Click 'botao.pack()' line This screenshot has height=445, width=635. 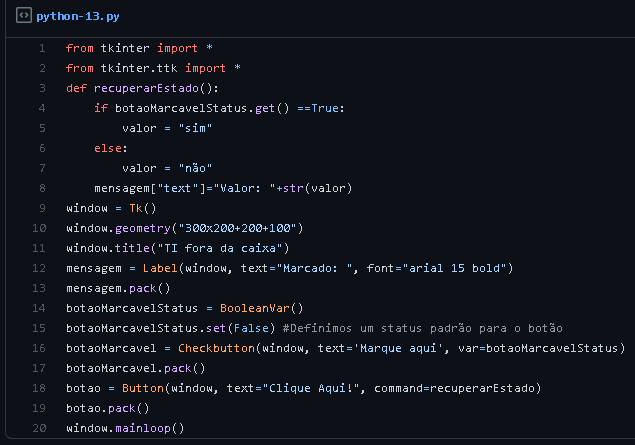coord(108,408)
